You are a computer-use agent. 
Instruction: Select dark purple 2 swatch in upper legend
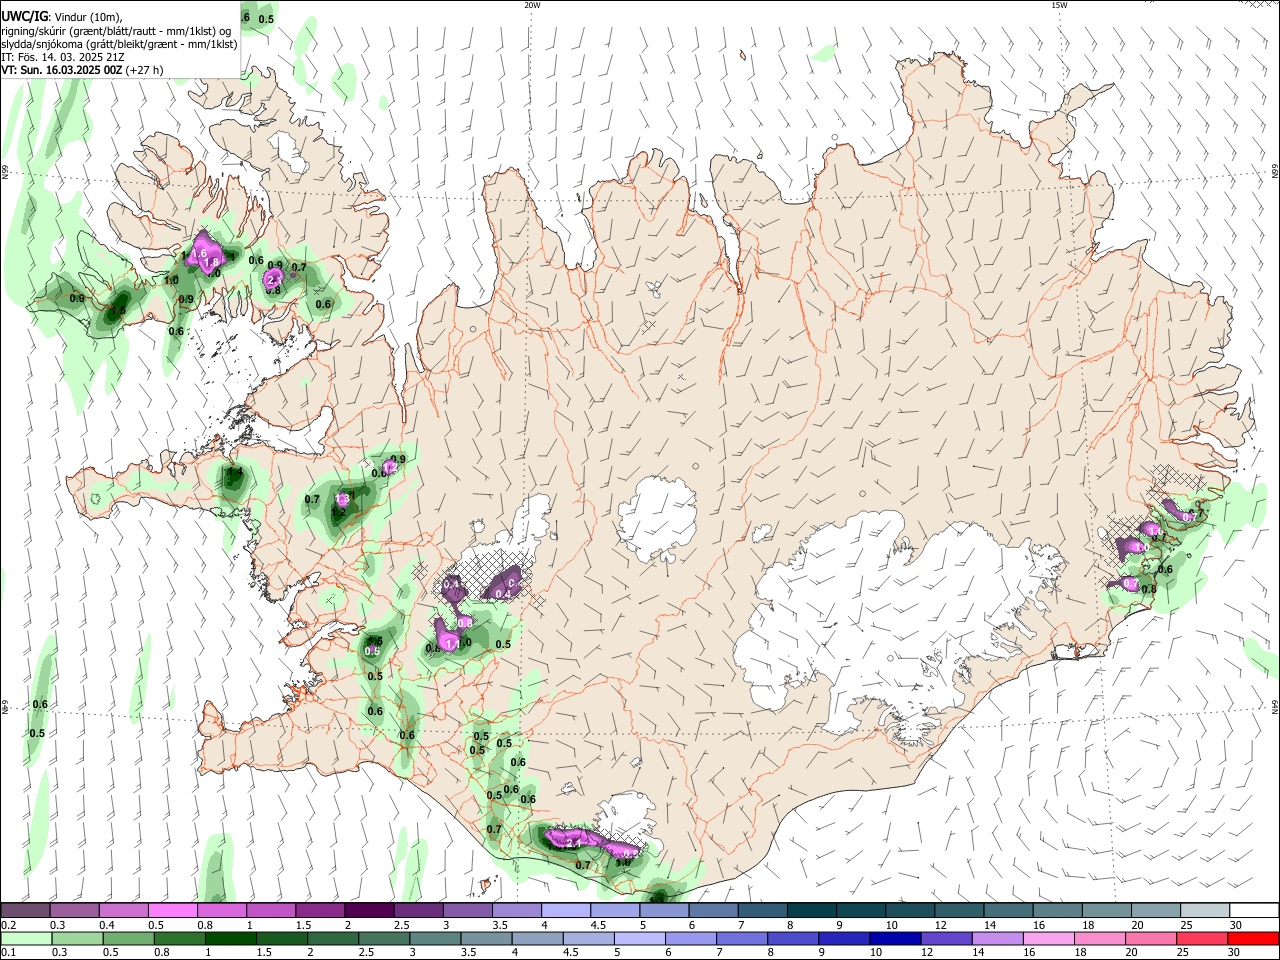coord(369,911)
